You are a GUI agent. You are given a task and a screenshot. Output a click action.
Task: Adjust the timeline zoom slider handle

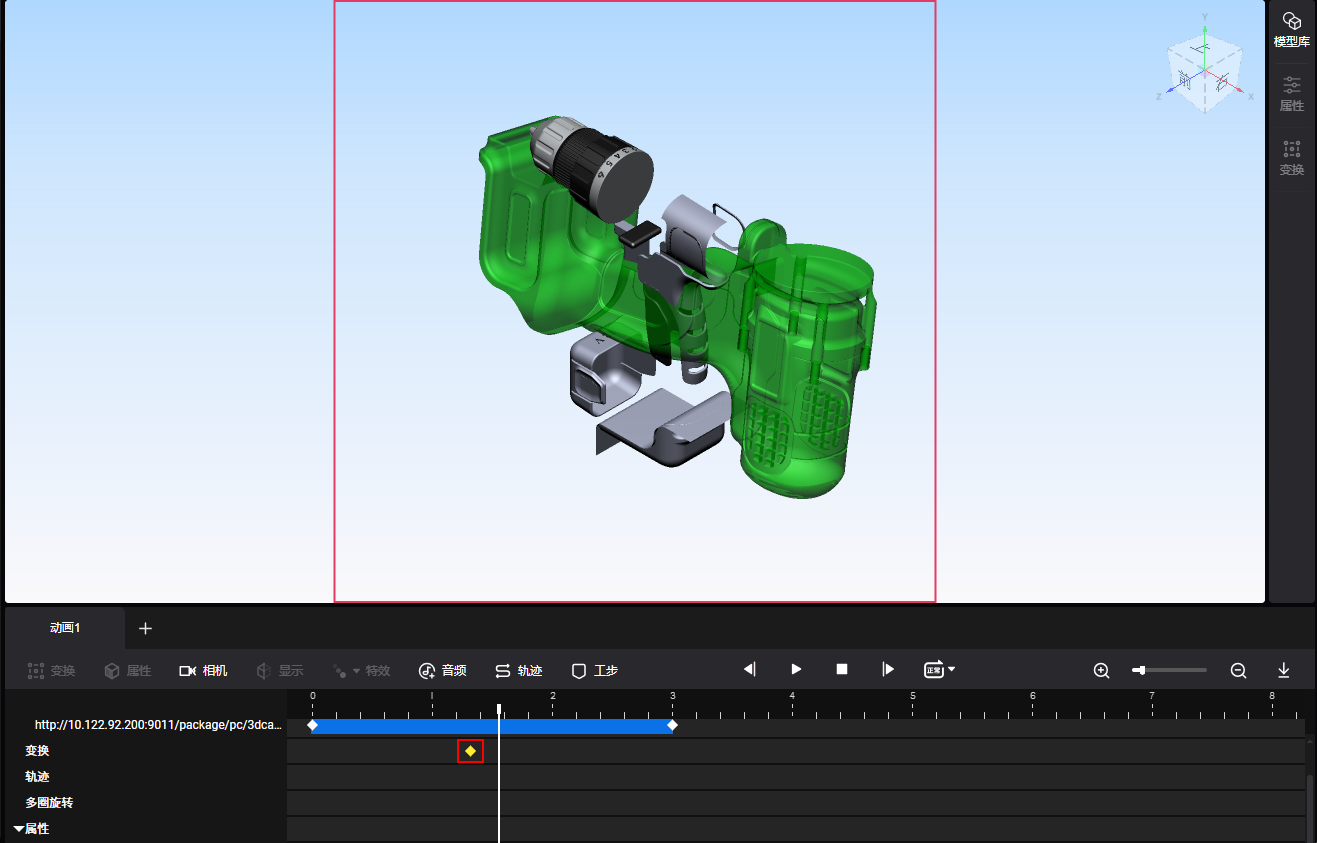[x=1141, y=670]
